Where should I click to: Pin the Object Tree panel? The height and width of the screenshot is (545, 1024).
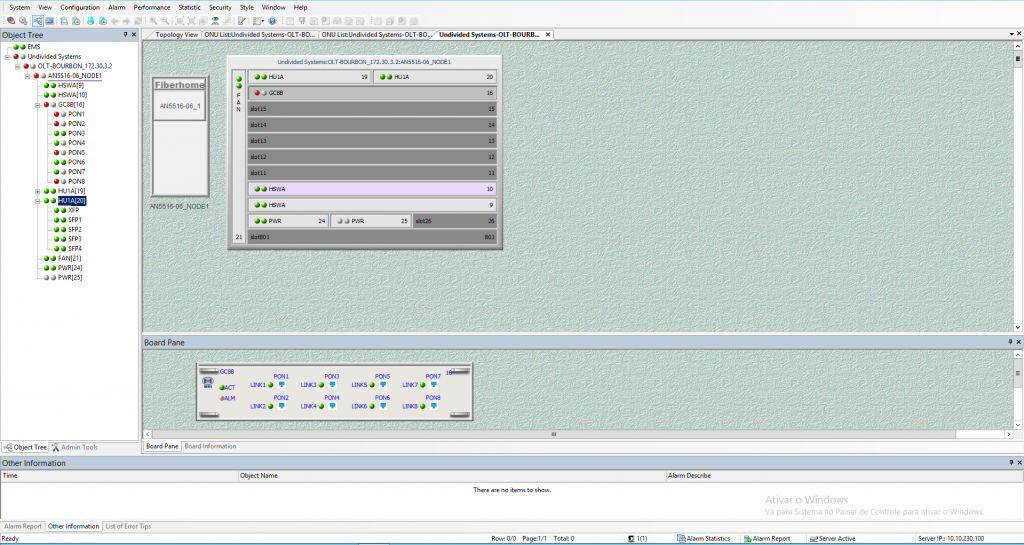point(124,35)
